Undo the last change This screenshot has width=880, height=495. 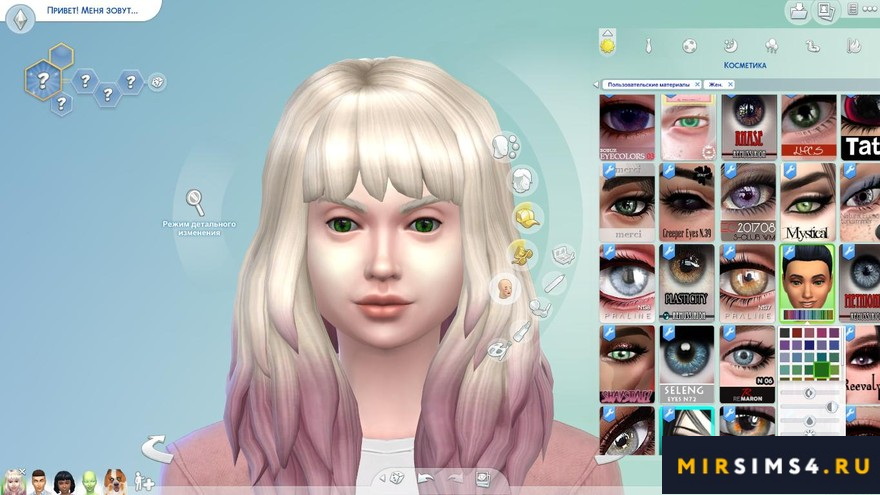(x=426, y=478)
